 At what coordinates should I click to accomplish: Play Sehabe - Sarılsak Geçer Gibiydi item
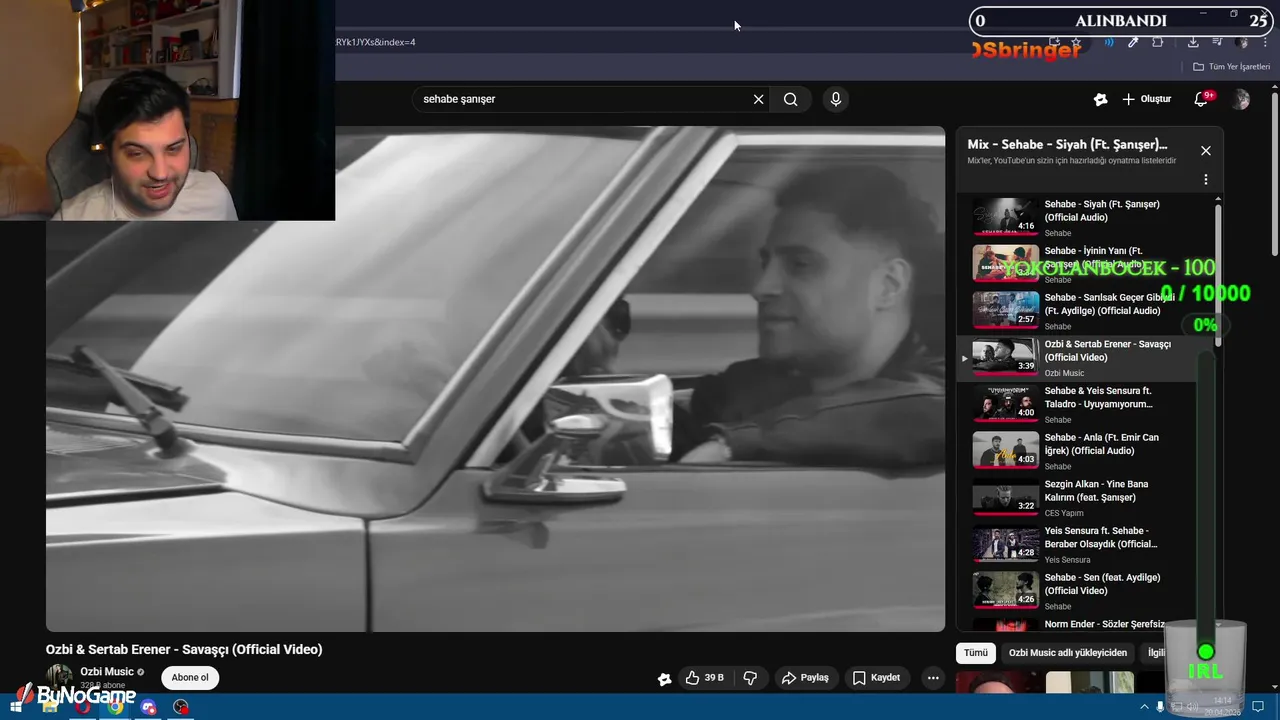(x=1084, y=311)
